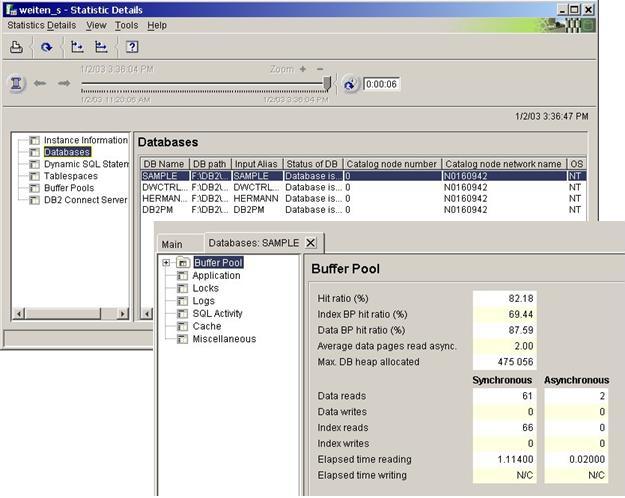
Task: Select Dynamic SQL Statements tree node
Action: 86,164
